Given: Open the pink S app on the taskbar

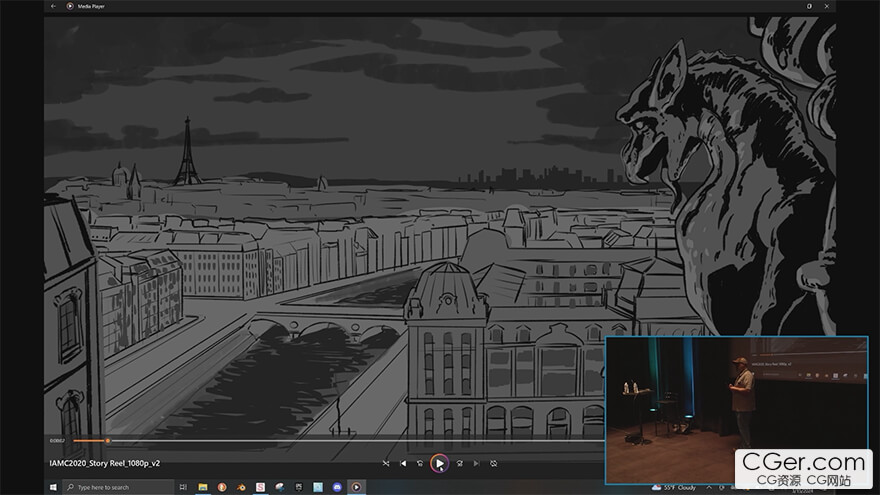Looking at the screenshot, I should [260, 487].
